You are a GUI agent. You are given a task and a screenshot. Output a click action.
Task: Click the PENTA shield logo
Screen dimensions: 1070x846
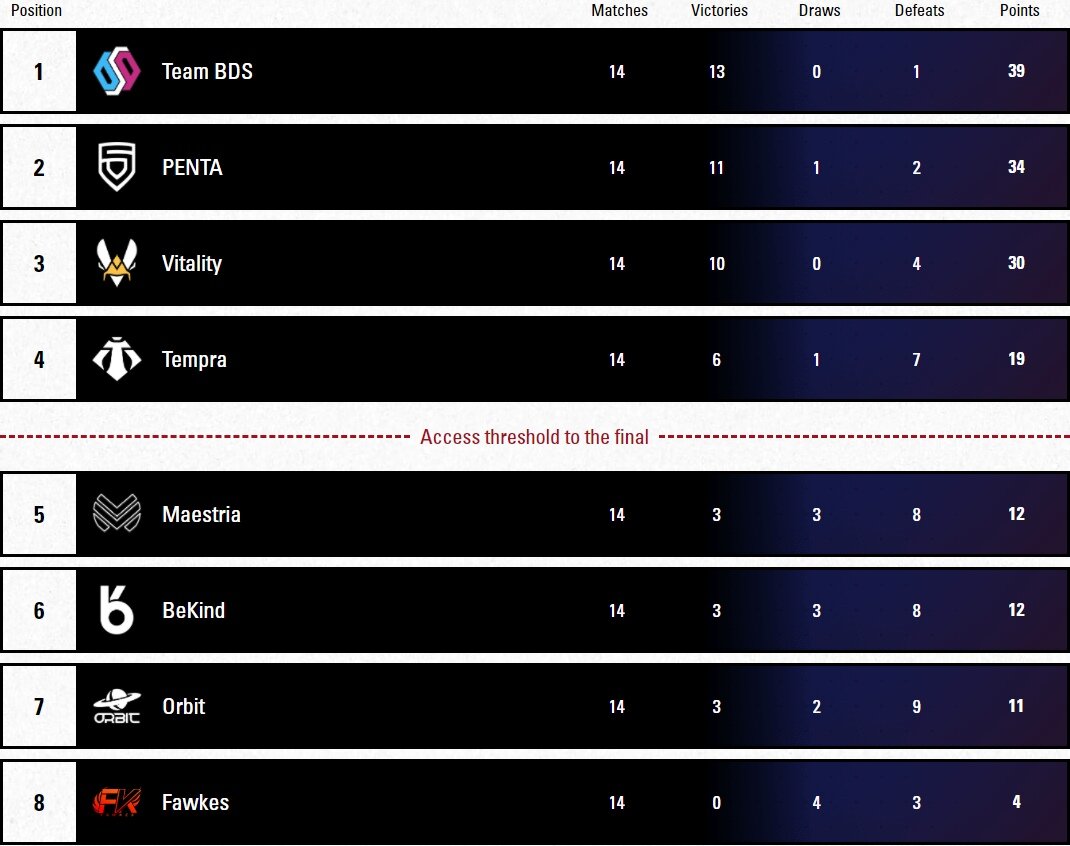(x=117, y=166)
